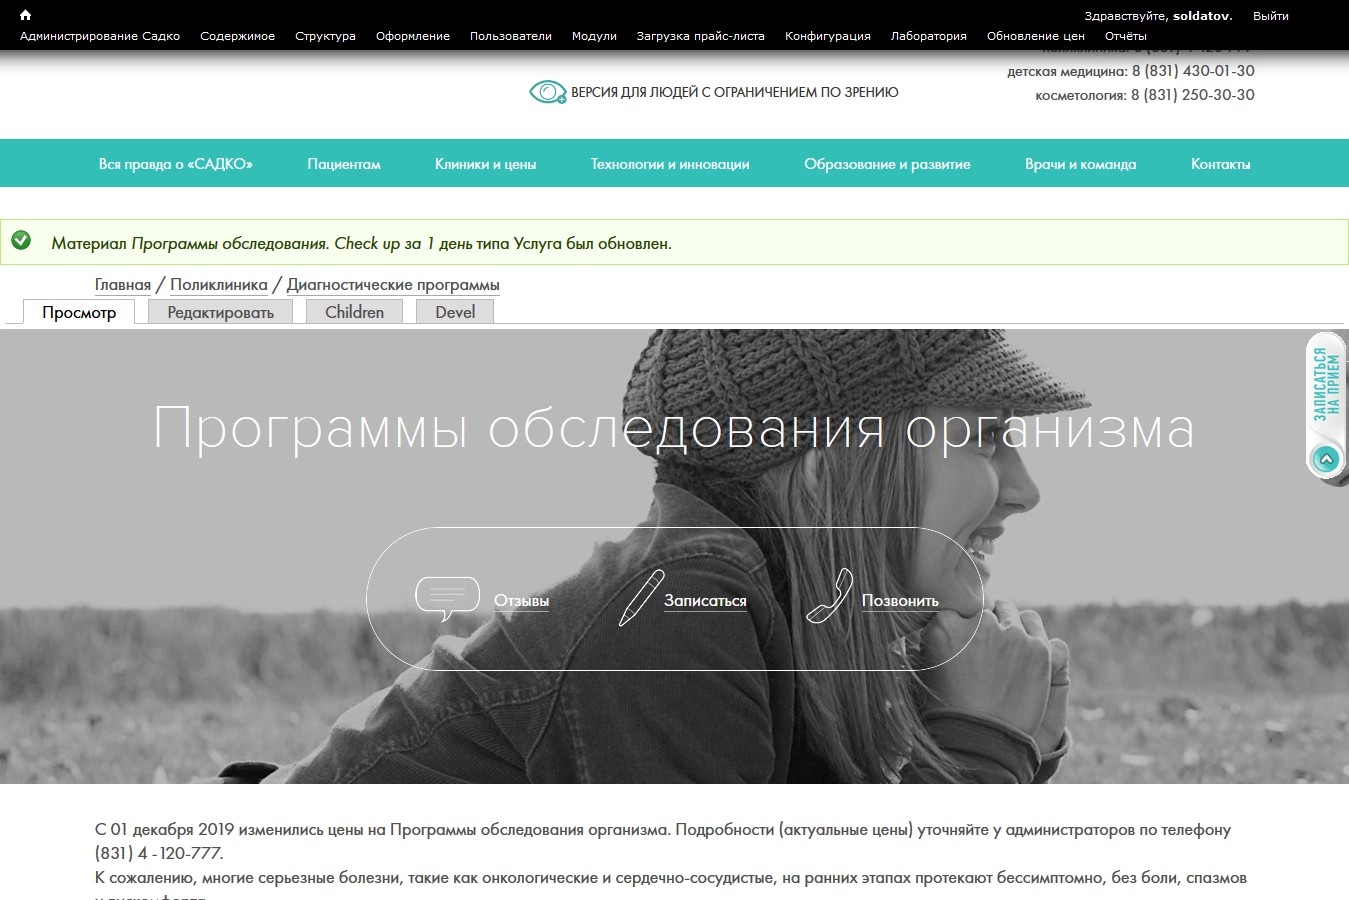The width and height of the screenshot is (1349, 900).
Task: Switch to the Редактировать tab
Action: coord(220,312)
